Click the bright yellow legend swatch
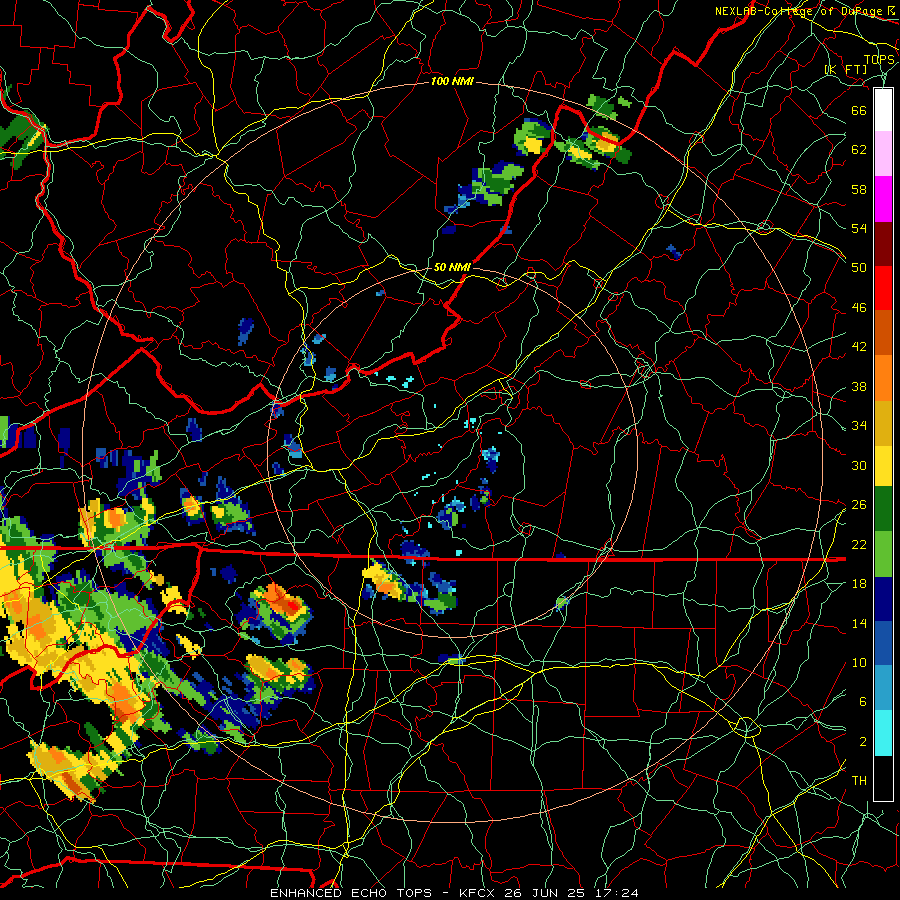Image resolution: width=900 pixels, height=900 pixels. click(883, 465)
